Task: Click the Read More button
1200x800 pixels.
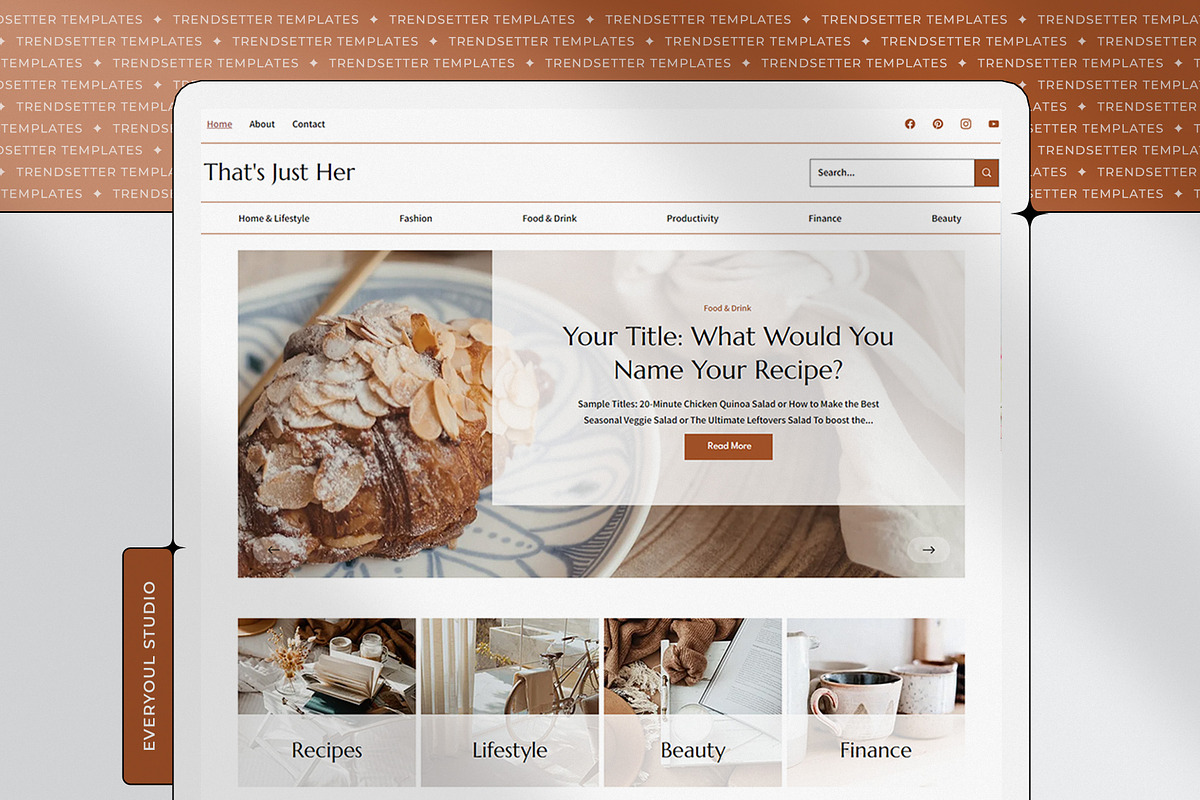Action: click(x=728, y=446)
